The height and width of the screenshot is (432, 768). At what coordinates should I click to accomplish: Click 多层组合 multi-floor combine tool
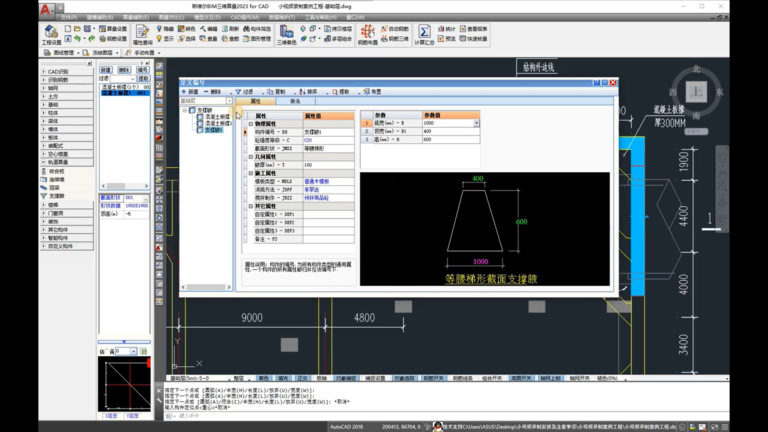coord(338,38)
